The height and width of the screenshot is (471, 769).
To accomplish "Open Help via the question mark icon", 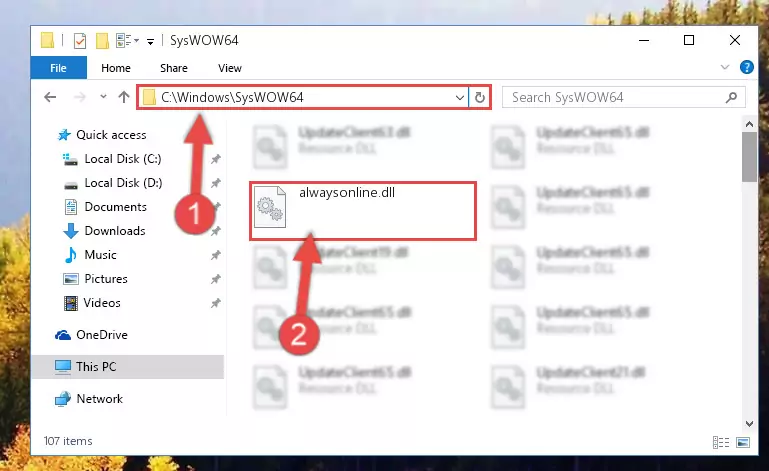I will [746, 67].
